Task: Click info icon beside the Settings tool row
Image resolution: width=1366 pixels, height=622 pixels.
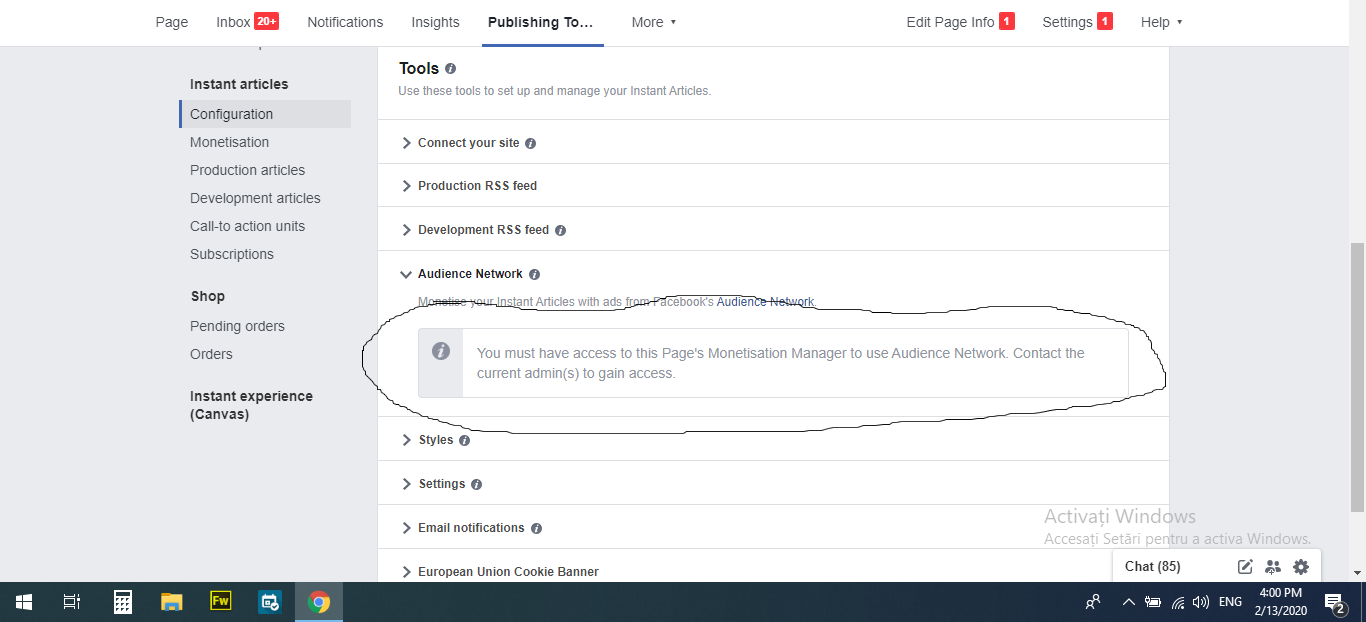Action: pos(476,484)
